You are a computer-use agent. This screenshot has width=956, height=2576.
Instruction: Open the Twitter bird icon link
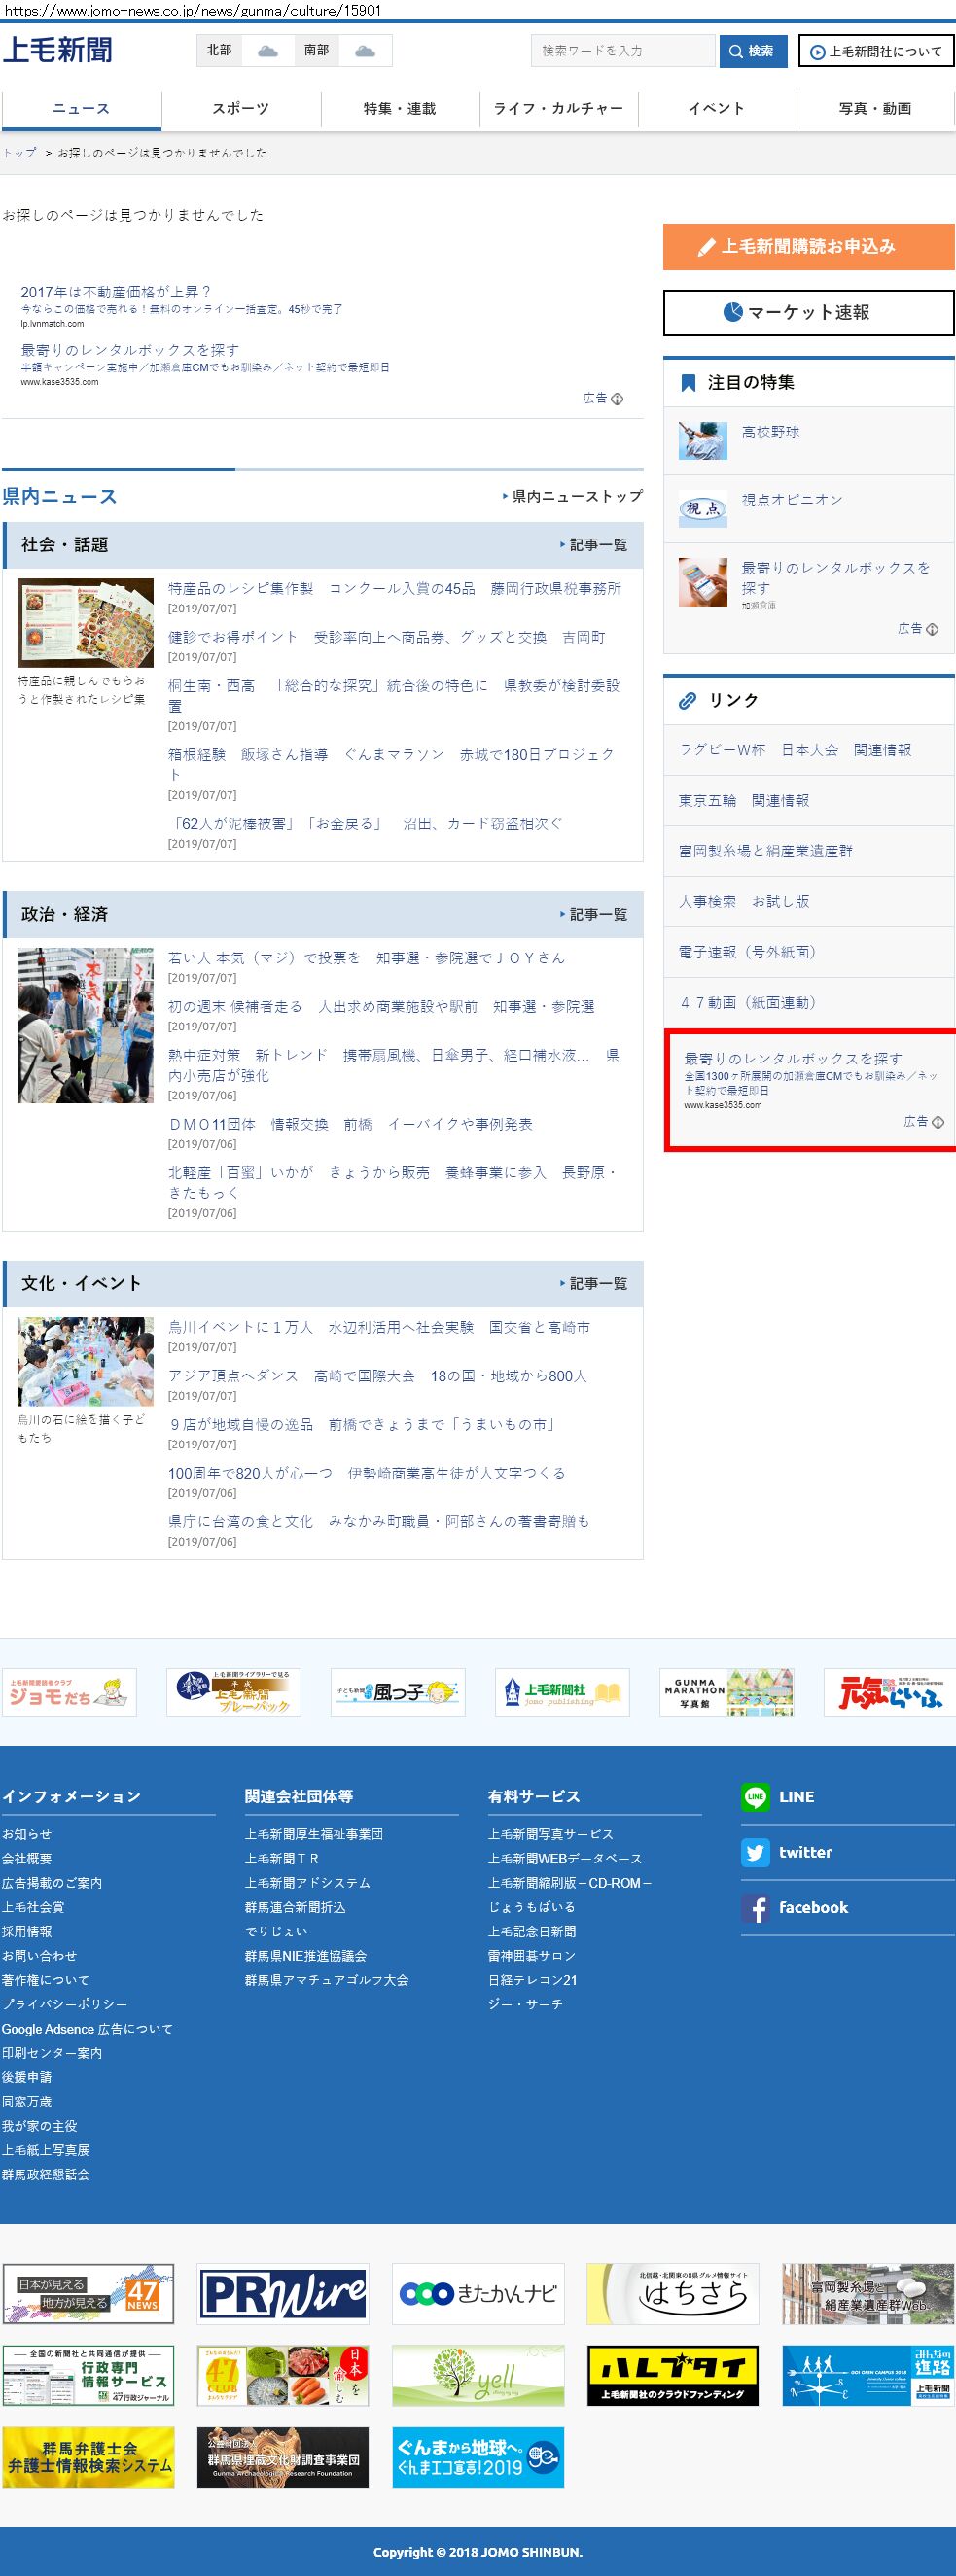point(755,1852)
